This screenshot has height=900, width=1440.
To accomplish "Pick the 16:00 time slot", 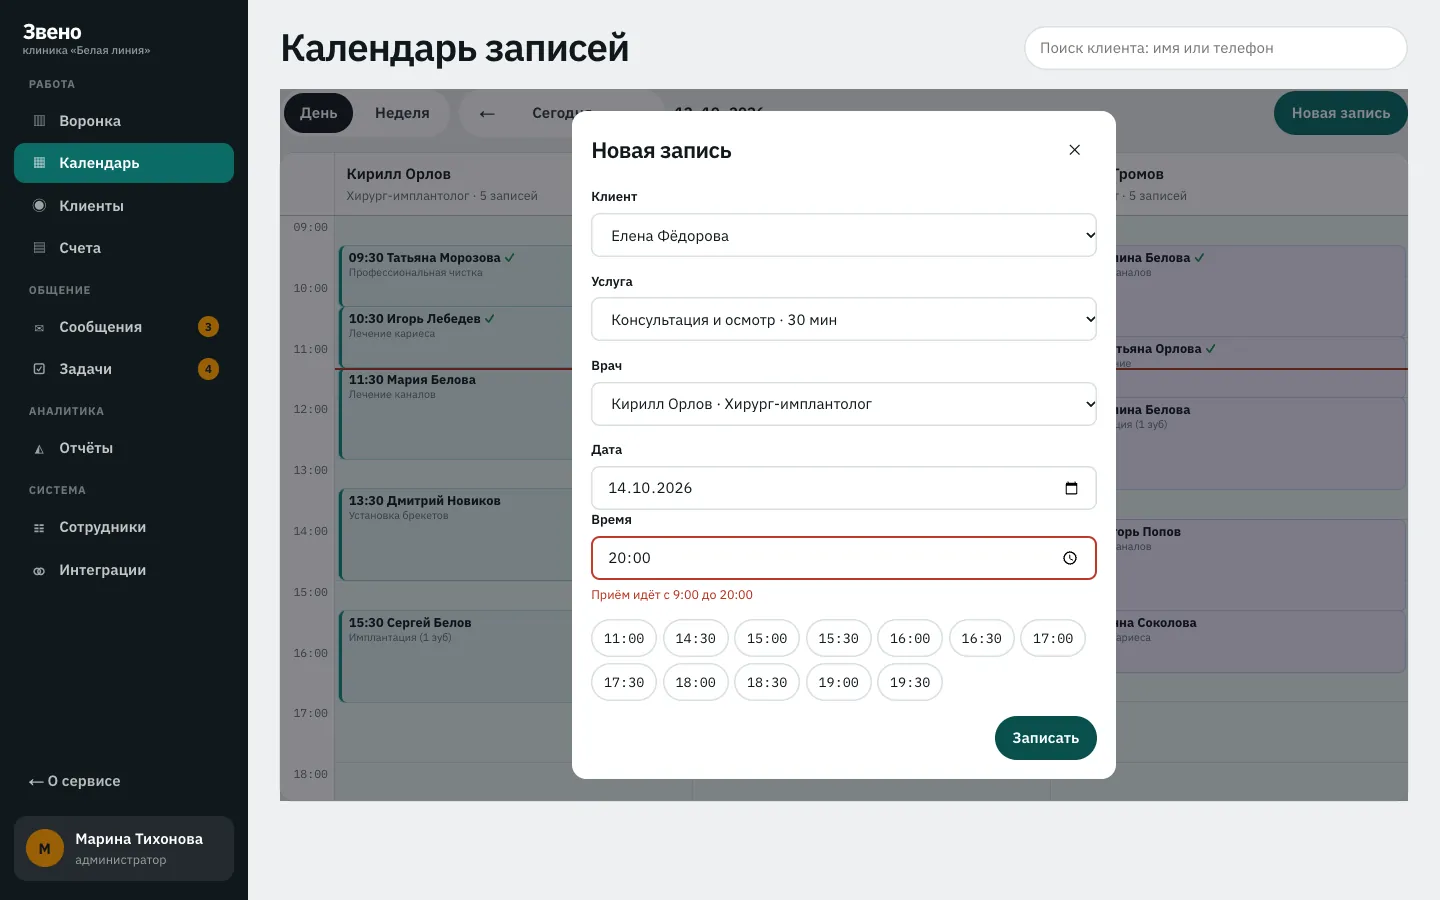I will (910, 638).
